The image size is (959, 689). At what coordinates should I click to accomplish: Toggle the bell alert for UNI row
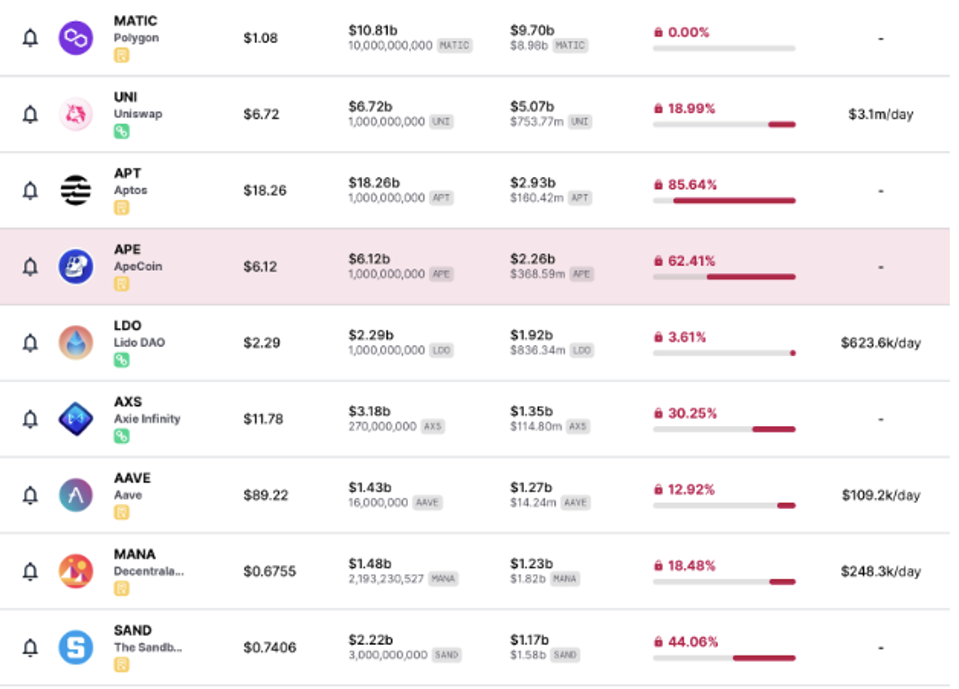(30, 114)
